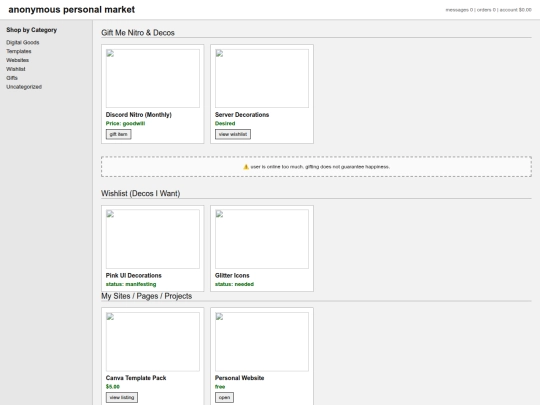Click the 'Discord Nitro (Monthly)' title
This screenshot has width=540, height=405.
(x=139, y=115)
